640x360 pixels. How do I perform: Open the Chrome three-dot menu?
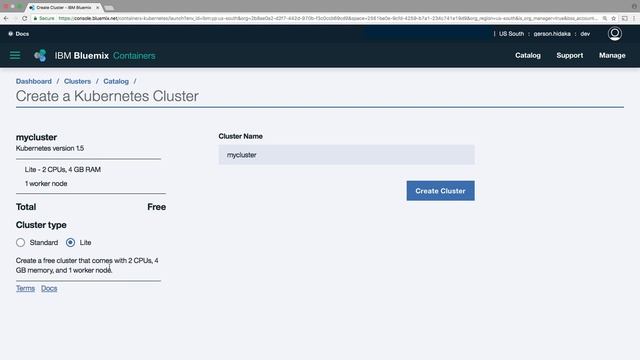pyautogui.click(x=634, y=18)
